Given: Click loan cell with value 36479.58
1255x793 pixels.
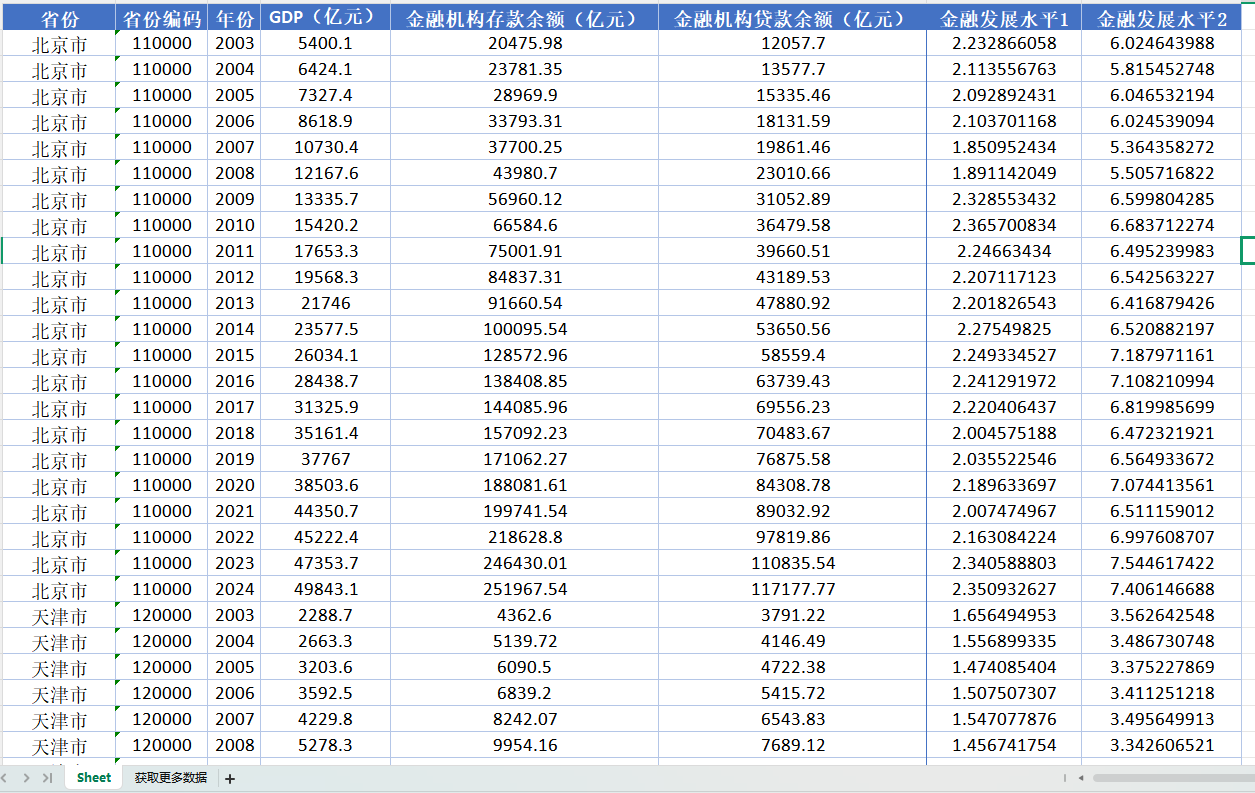Looking at the screenshot, I should 792,226.
